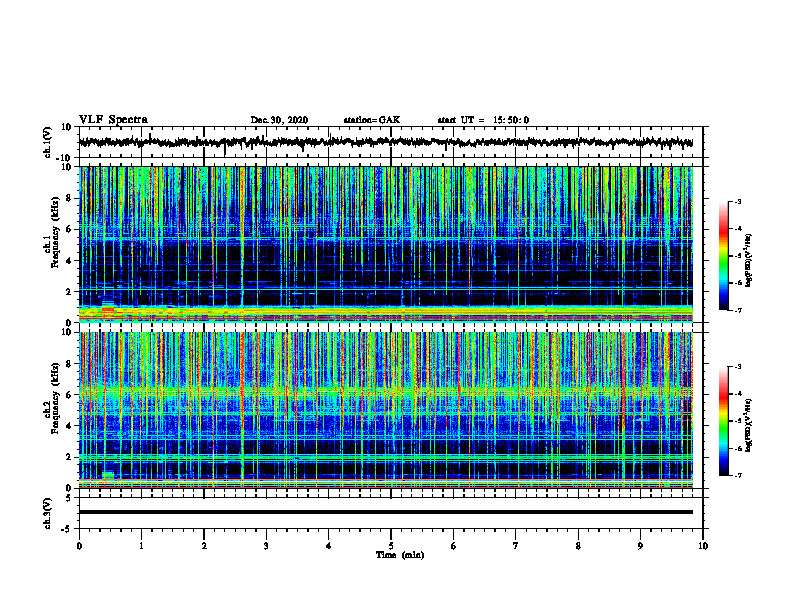
Task: Click the time axis tick label '0'
Action: pyautogui.click(x=79, y=546)
